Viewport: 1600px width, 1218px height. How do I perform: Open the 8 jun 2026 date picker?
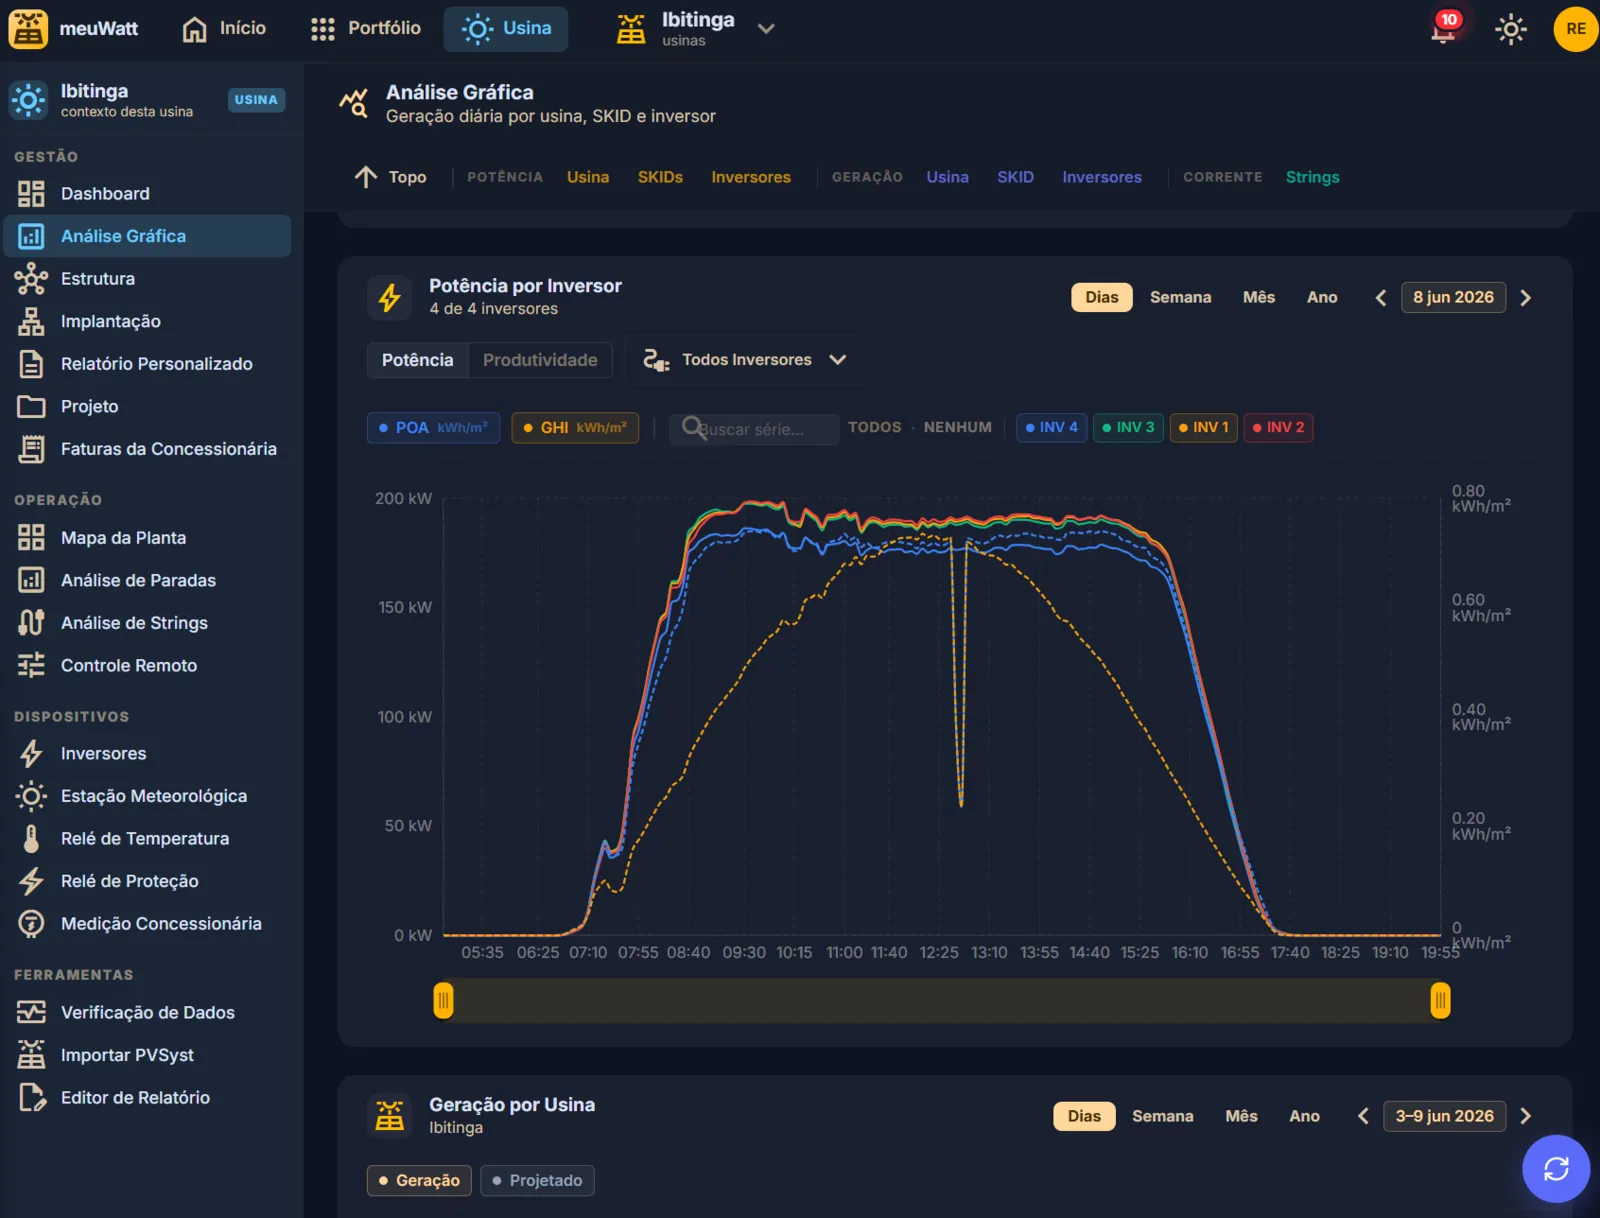coord(1453,298)
